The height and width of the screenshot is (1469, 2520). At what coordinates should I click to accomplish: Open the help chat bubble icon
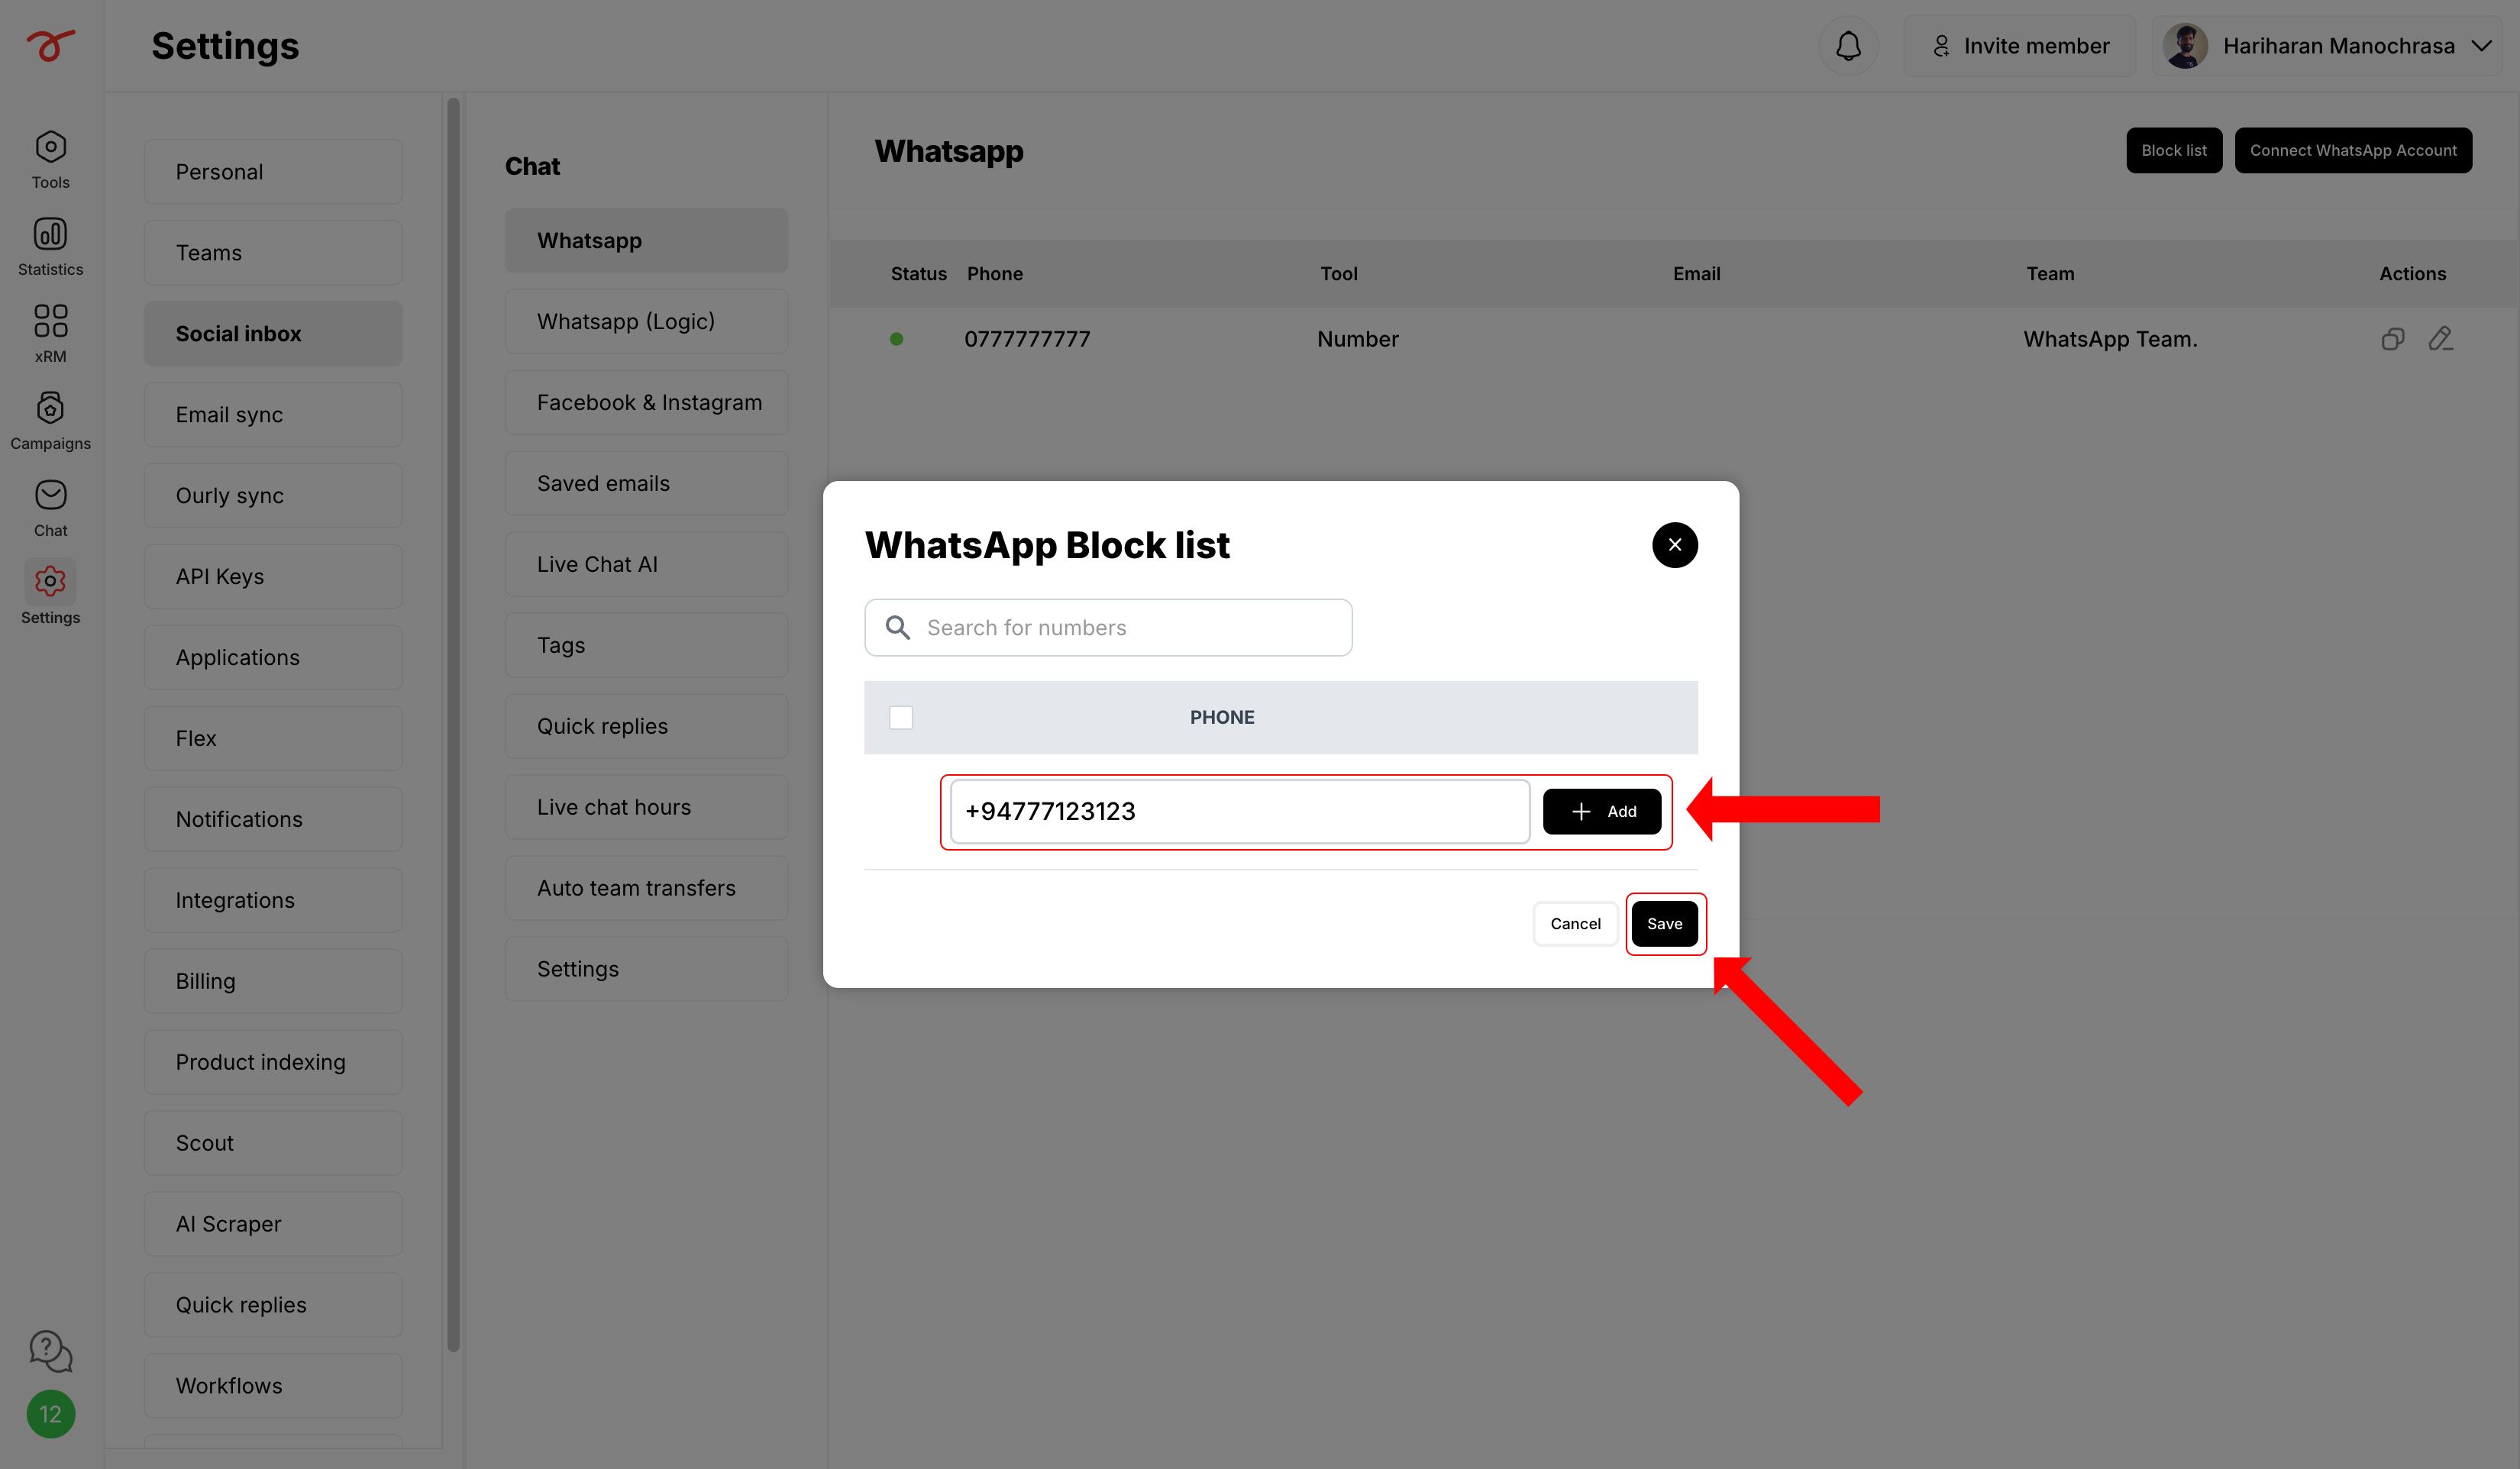click(50, 1351)
